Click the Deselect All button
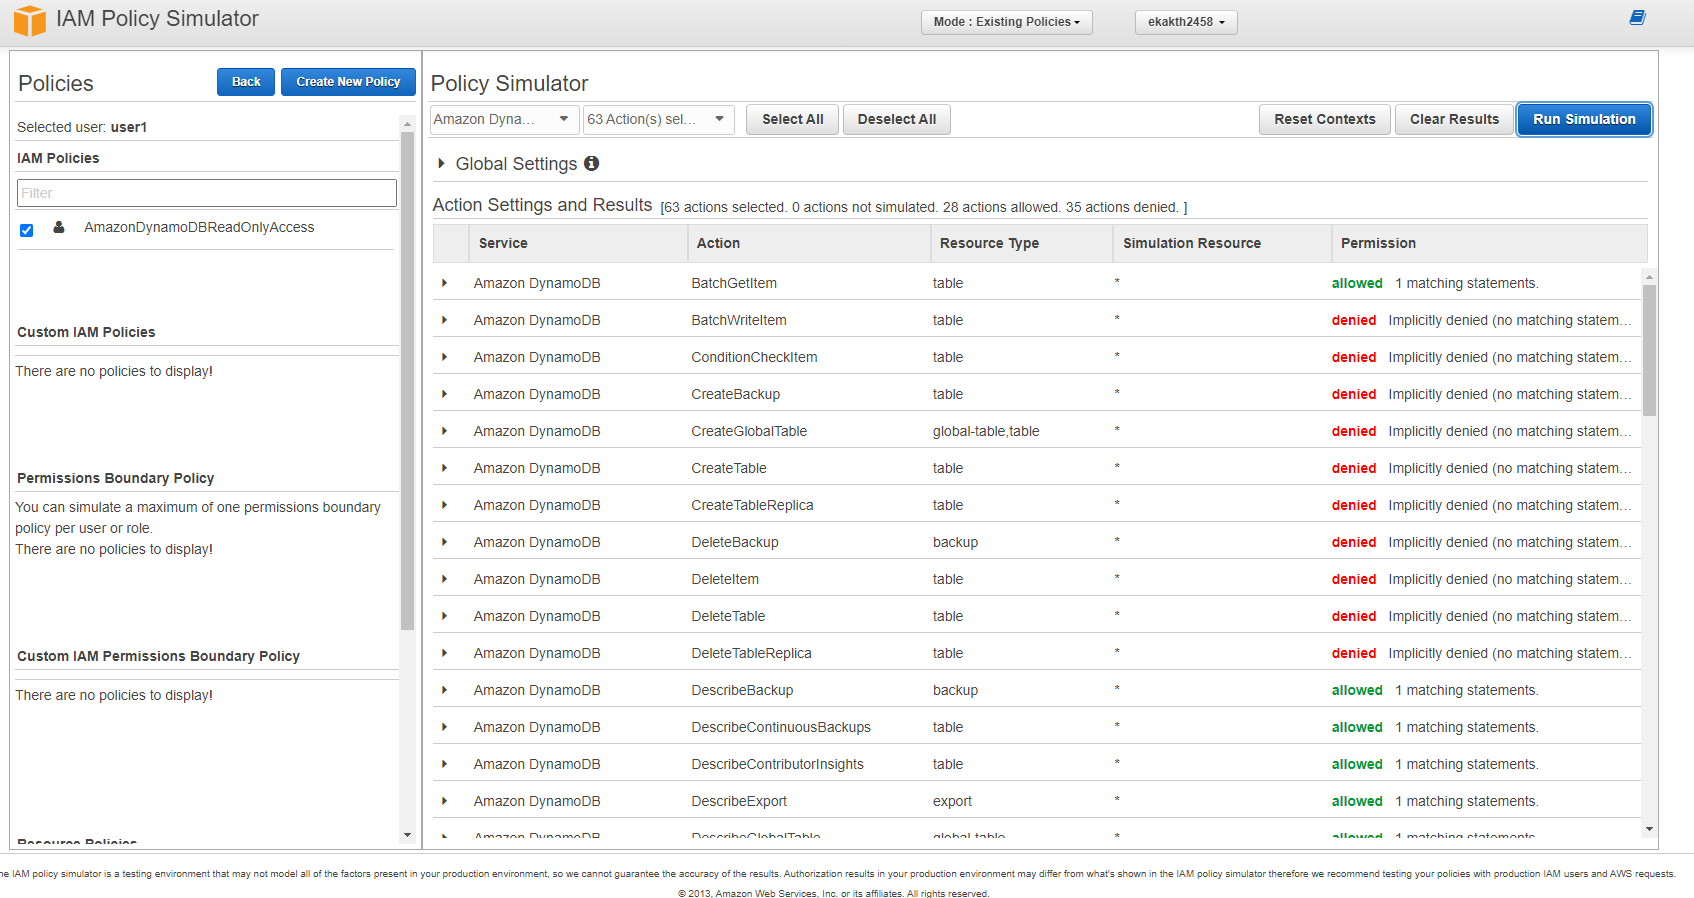This screenshot has width=1694, height=898. click(x=897, y=119)
